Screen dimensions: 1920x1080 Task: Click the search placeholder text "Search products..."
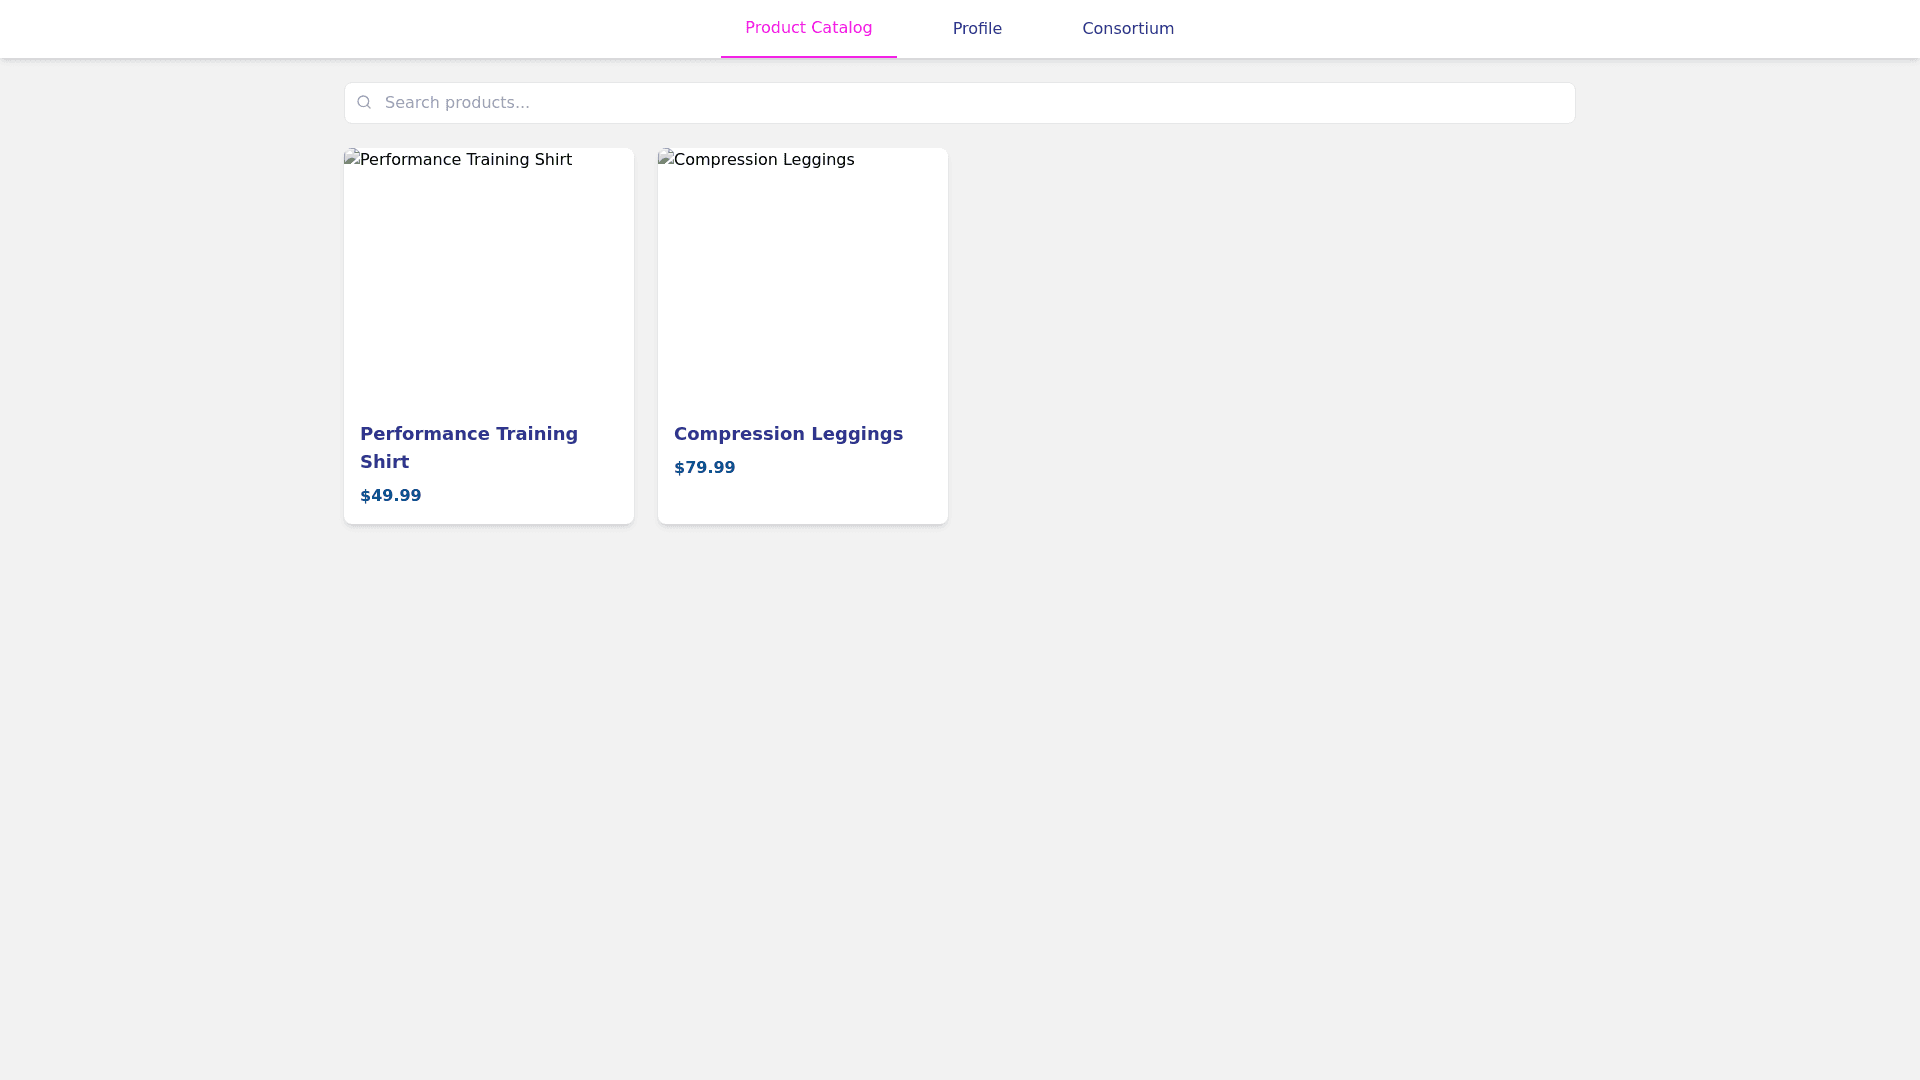tap(457, 103)
